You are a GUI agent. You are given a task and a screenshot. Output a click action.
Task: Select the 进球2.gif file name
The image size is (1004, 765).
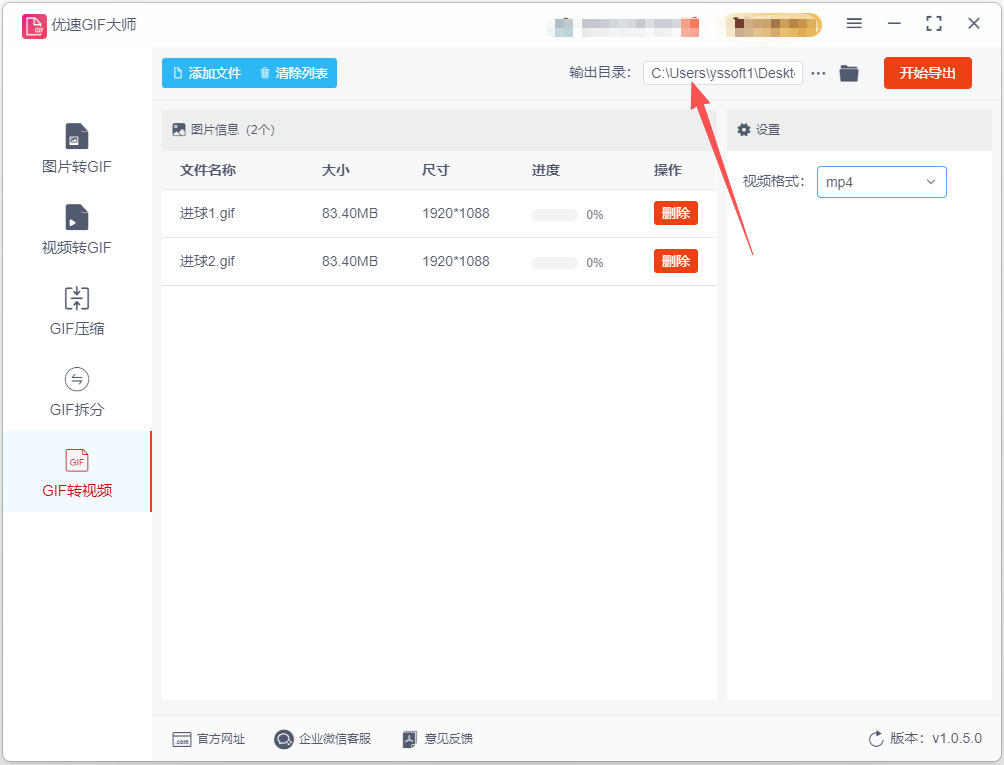[x=207, y=261]
